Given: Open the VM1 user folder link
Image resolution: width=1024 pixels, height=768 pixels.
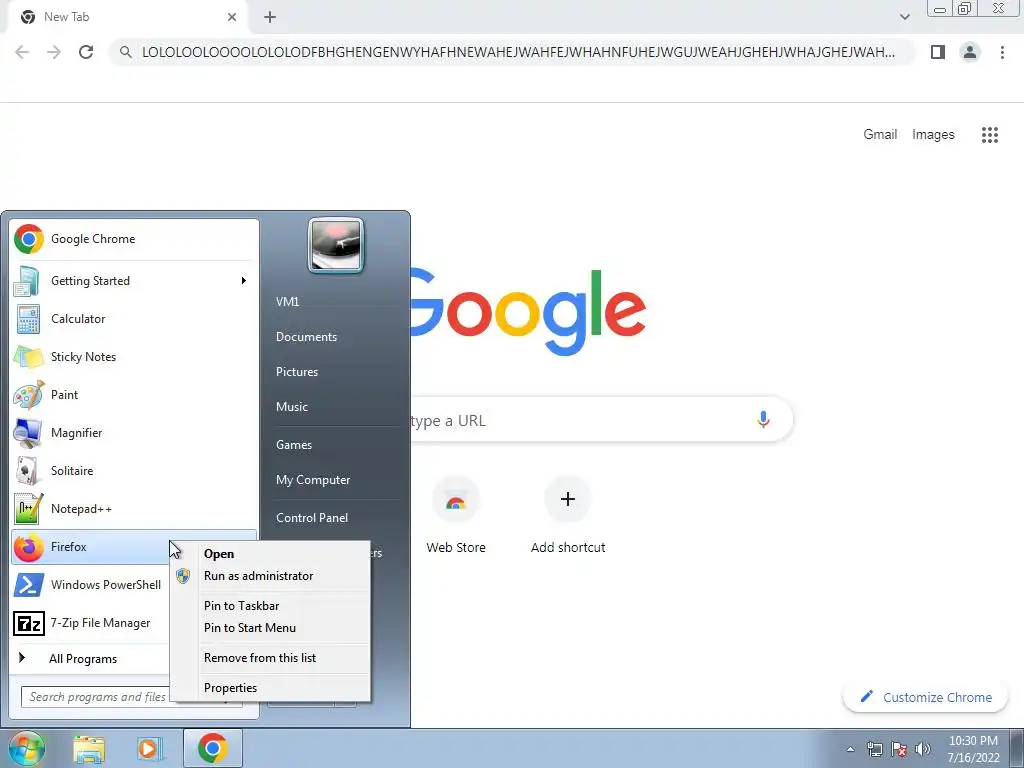Looking at the screenshot, I should (x=287, y=302).
